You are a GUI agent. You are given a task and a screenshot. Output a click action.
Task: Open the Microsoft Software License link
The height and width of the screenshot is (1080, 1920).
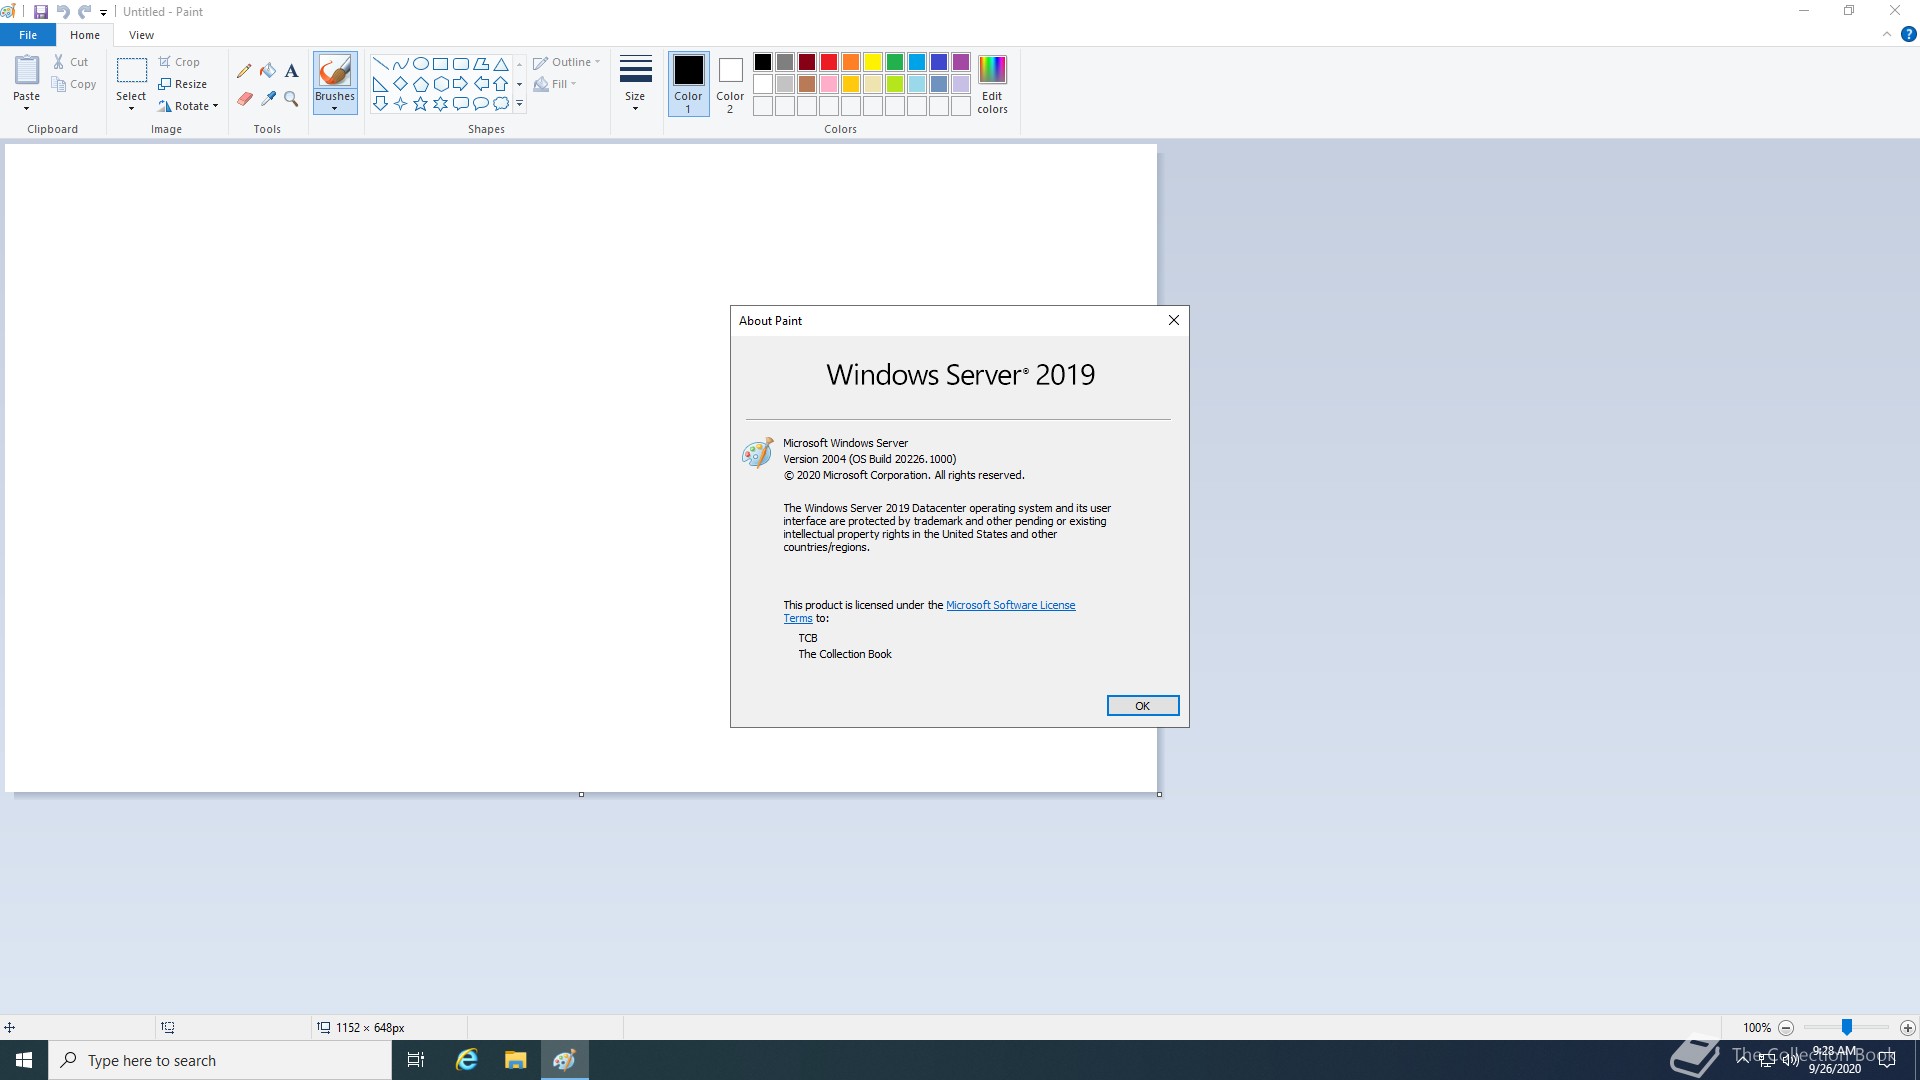[1010, 605]
